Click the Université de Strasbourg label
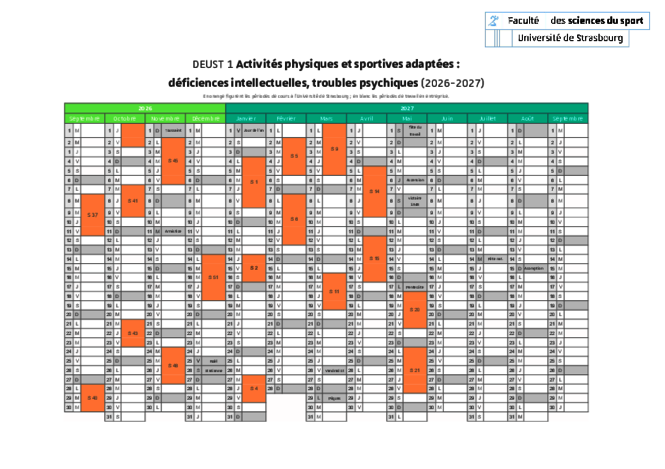665x469 pixels. (571, 37)
